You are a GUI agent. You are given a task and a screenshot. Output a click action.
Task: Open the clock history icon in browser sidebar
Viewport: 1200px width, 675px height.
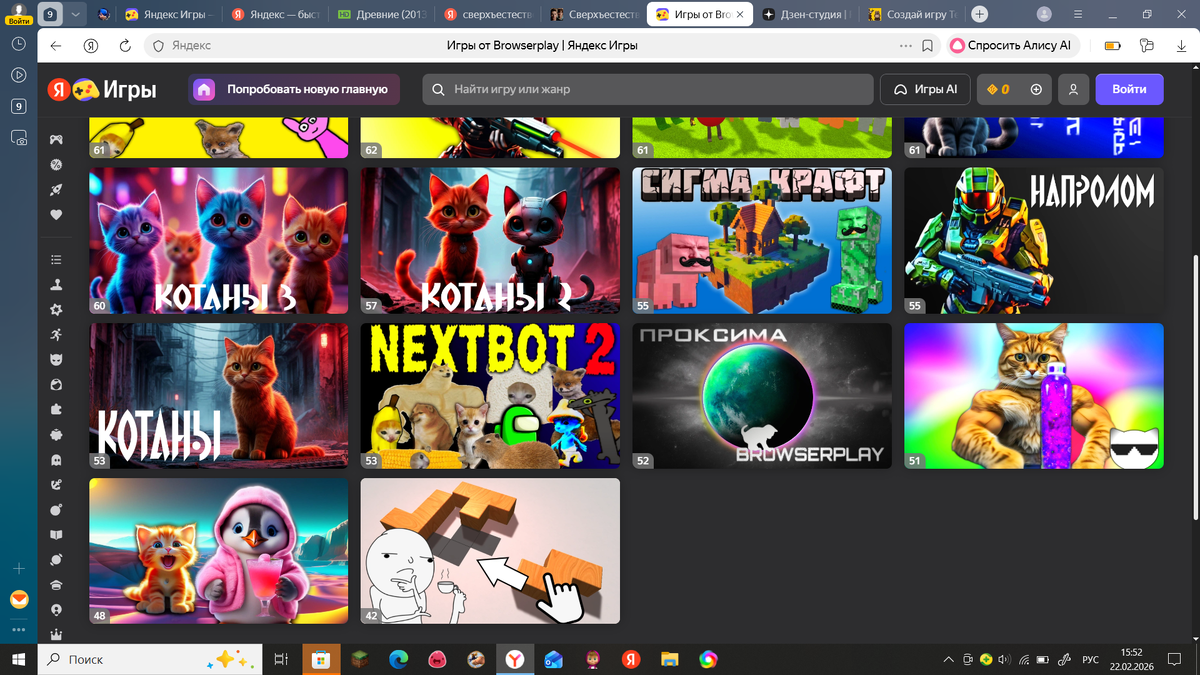pyautogui.click(x=18, y=44)
